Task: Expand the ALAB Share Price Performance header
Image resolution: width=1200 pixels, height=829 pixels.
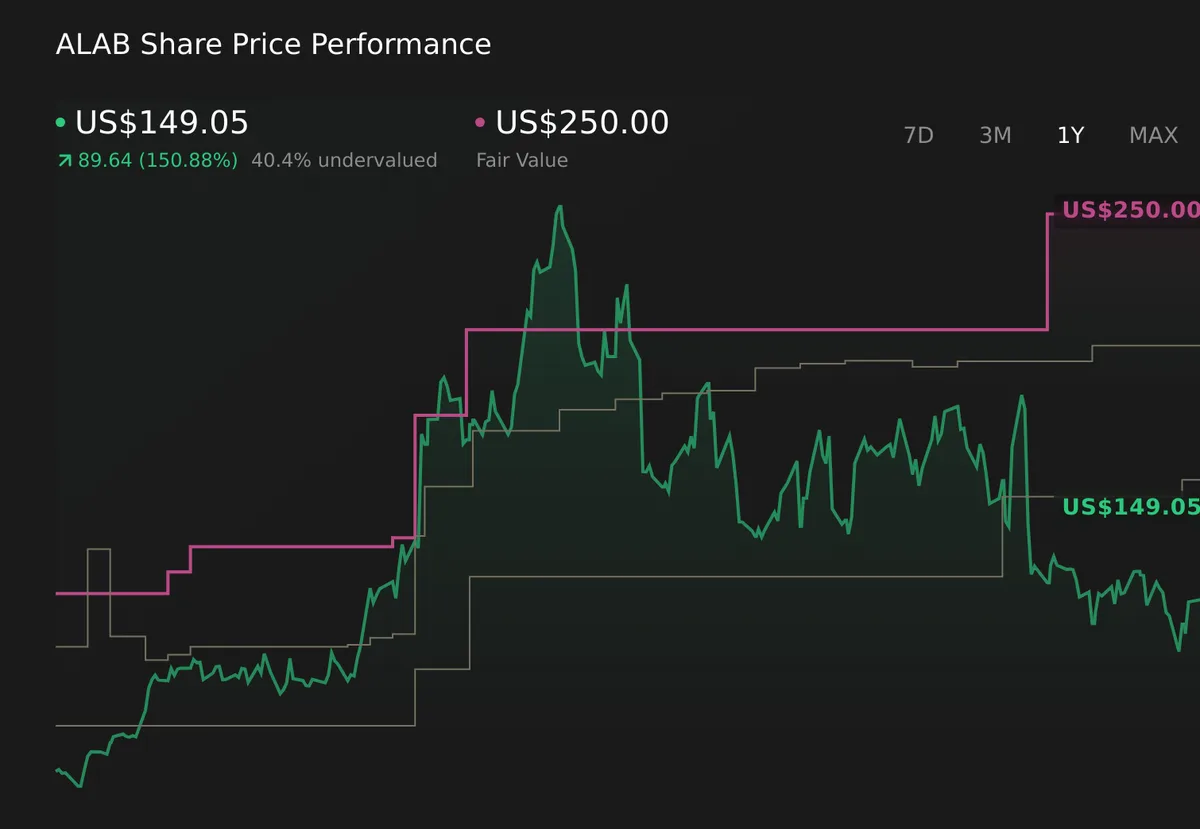Action: (273, 44)
